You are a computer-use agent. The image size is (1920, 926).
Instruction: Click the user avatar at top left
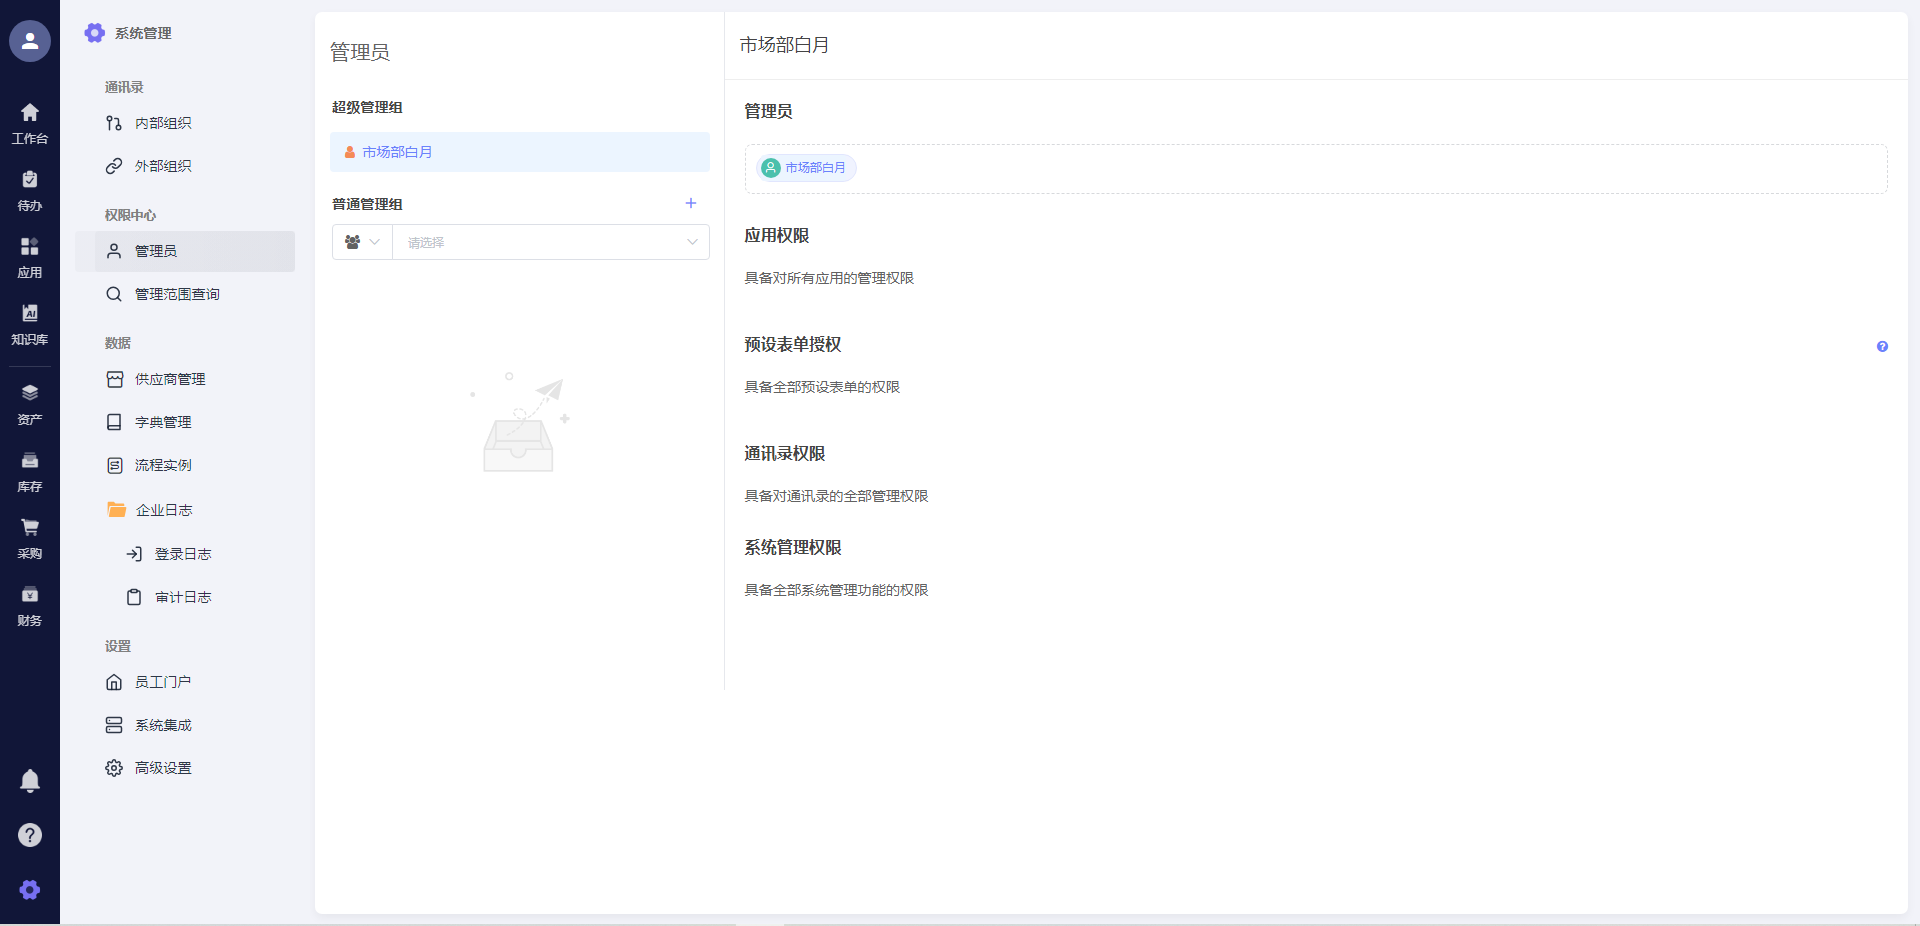coord(30,41)
